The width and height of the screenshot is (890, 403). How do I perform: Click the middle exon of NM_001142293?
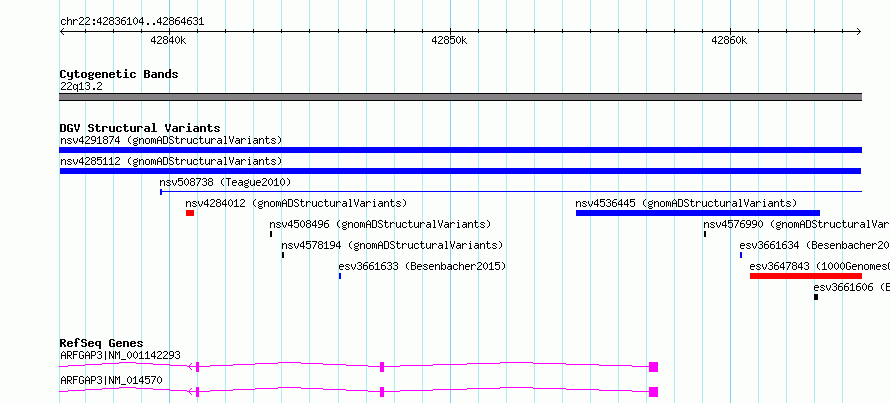click(x=382, y=367)
